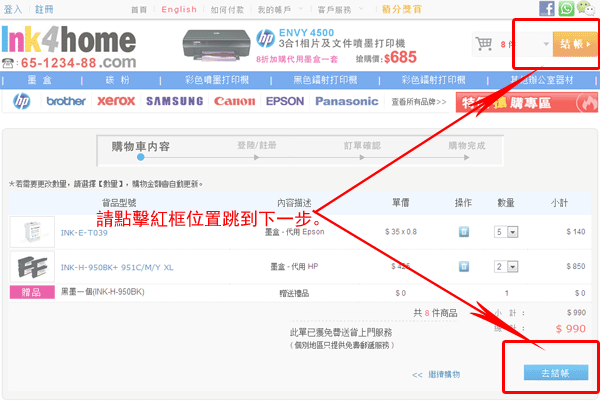600x401 pixels.
Task: Open the 特價搶購專區 banner
Action: (527, 103)
